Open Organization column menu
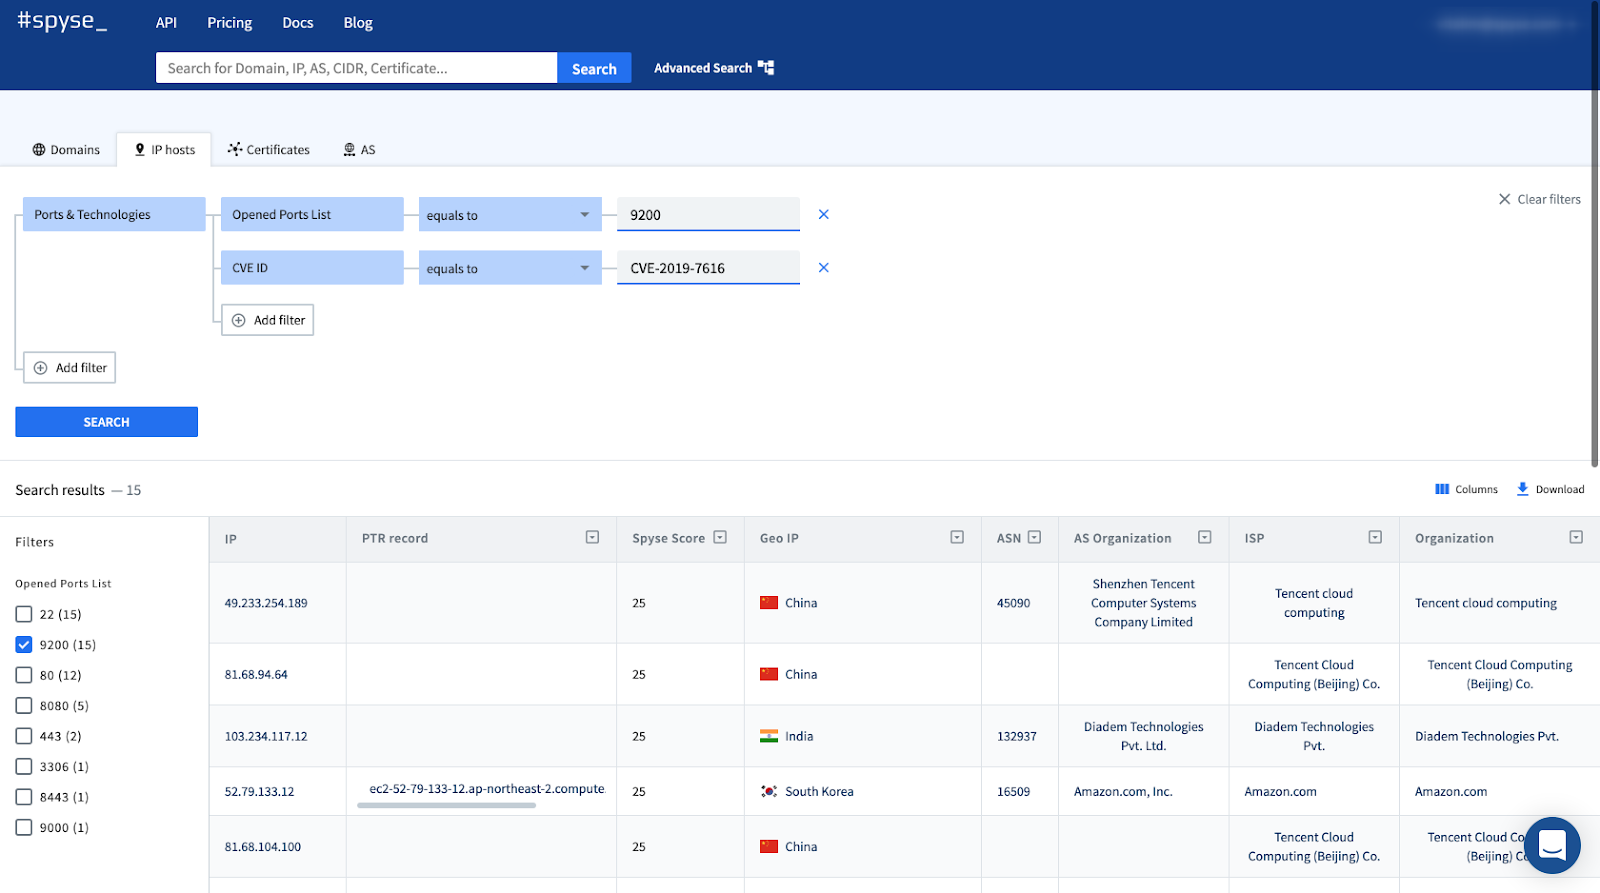 pos(1576,538)
